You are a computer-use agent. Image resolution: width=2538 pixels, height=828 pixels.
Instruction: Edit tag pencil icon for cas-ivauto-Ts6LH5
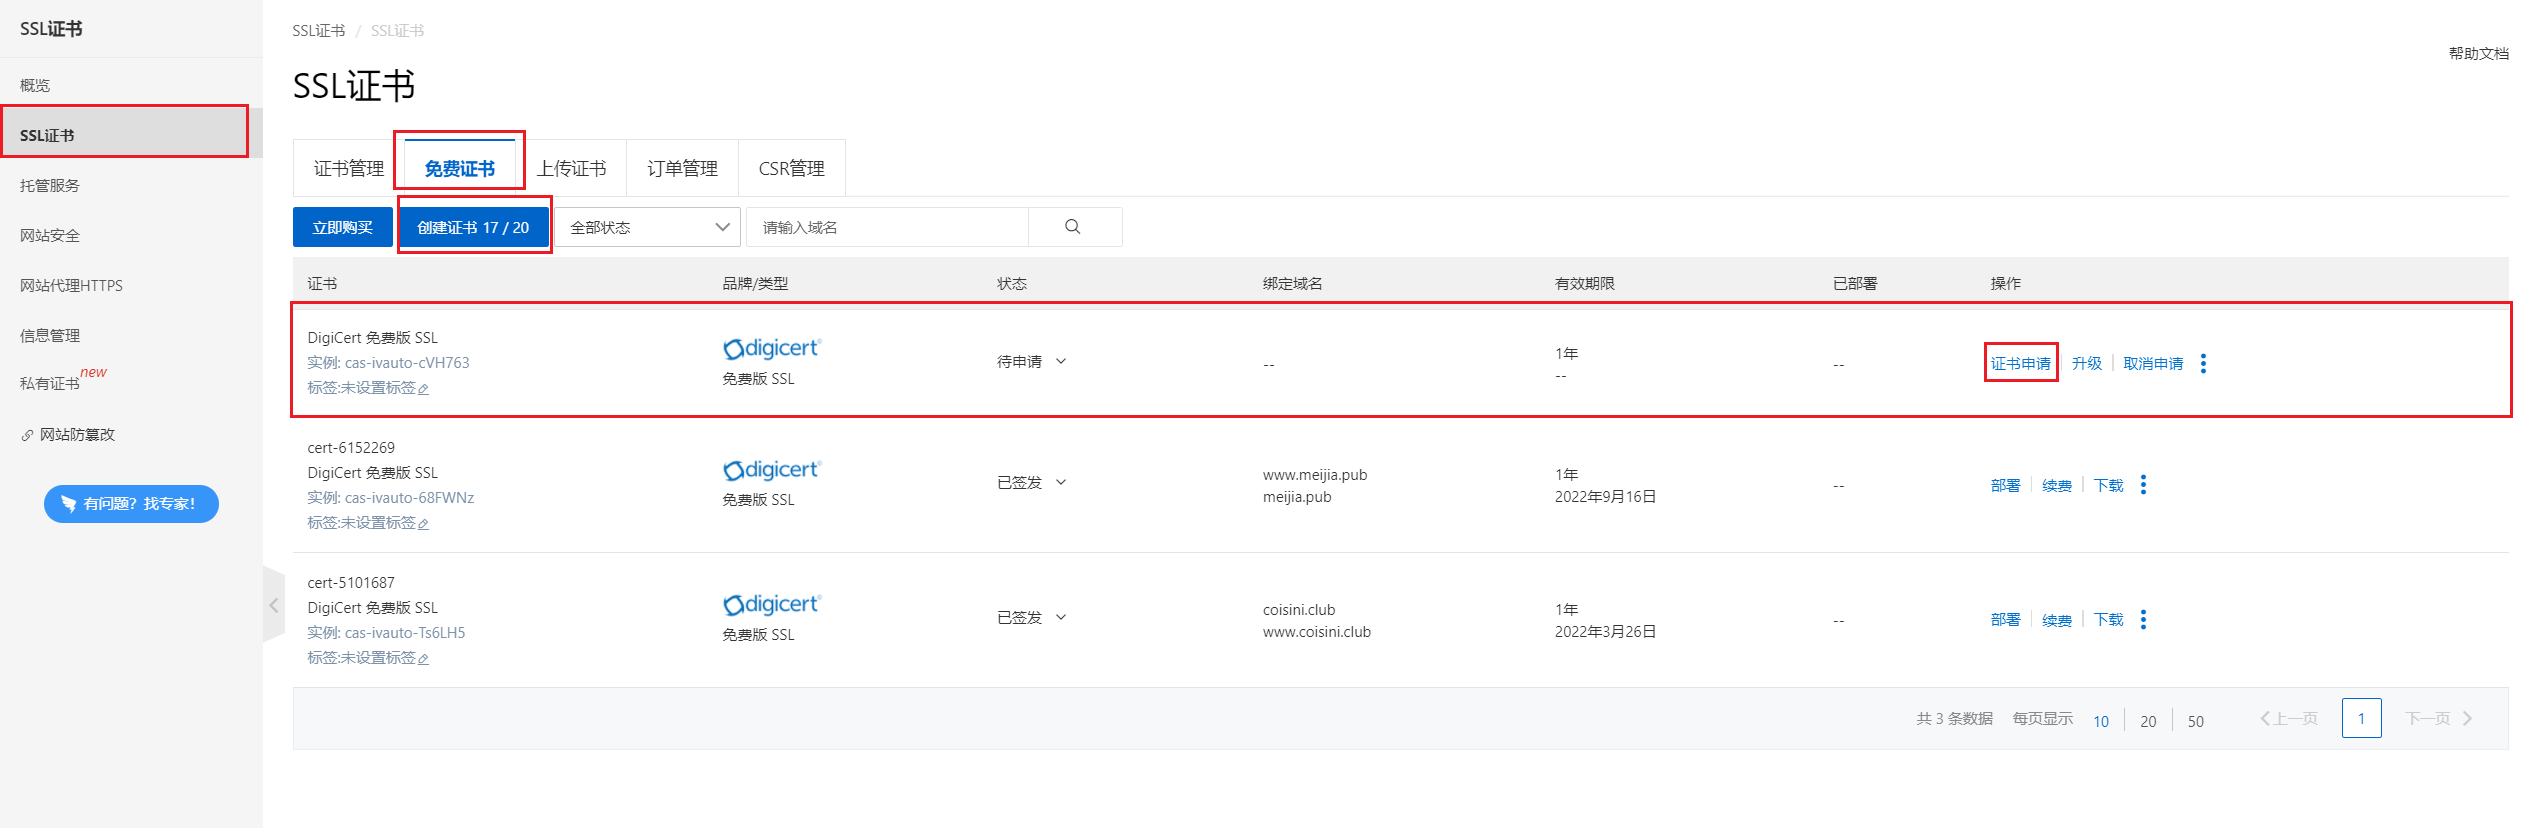pos(424,659)
